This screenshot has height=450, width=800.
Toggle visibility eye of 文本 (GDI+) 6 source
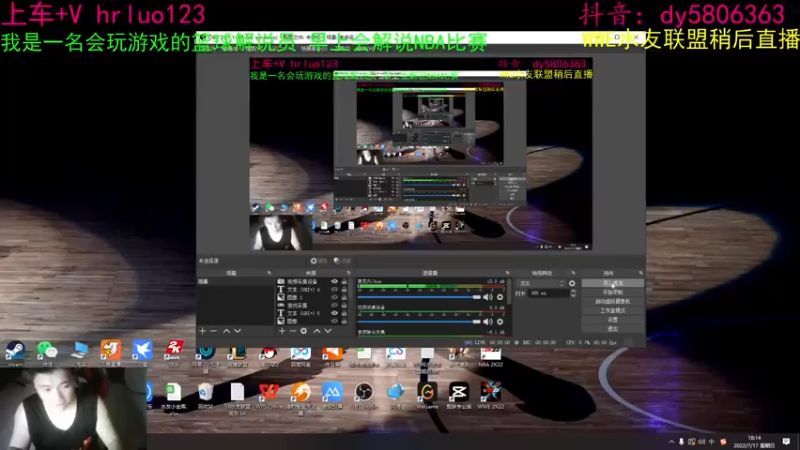(334, 289)
